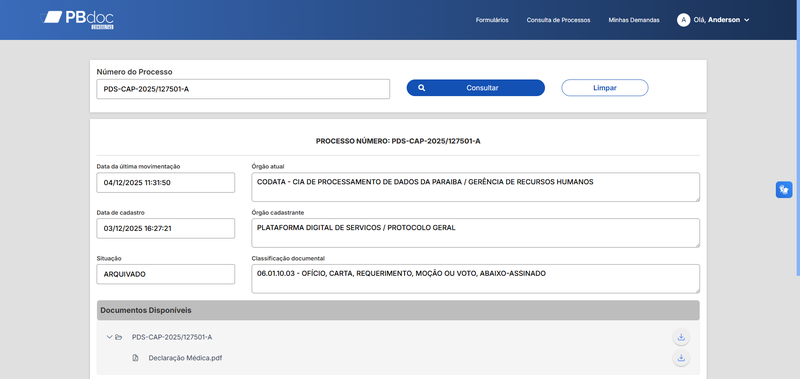The height and width of the screenshot is (379, 800).
Task: Focus the Número do Processo input field
Action: pos(243,89)
